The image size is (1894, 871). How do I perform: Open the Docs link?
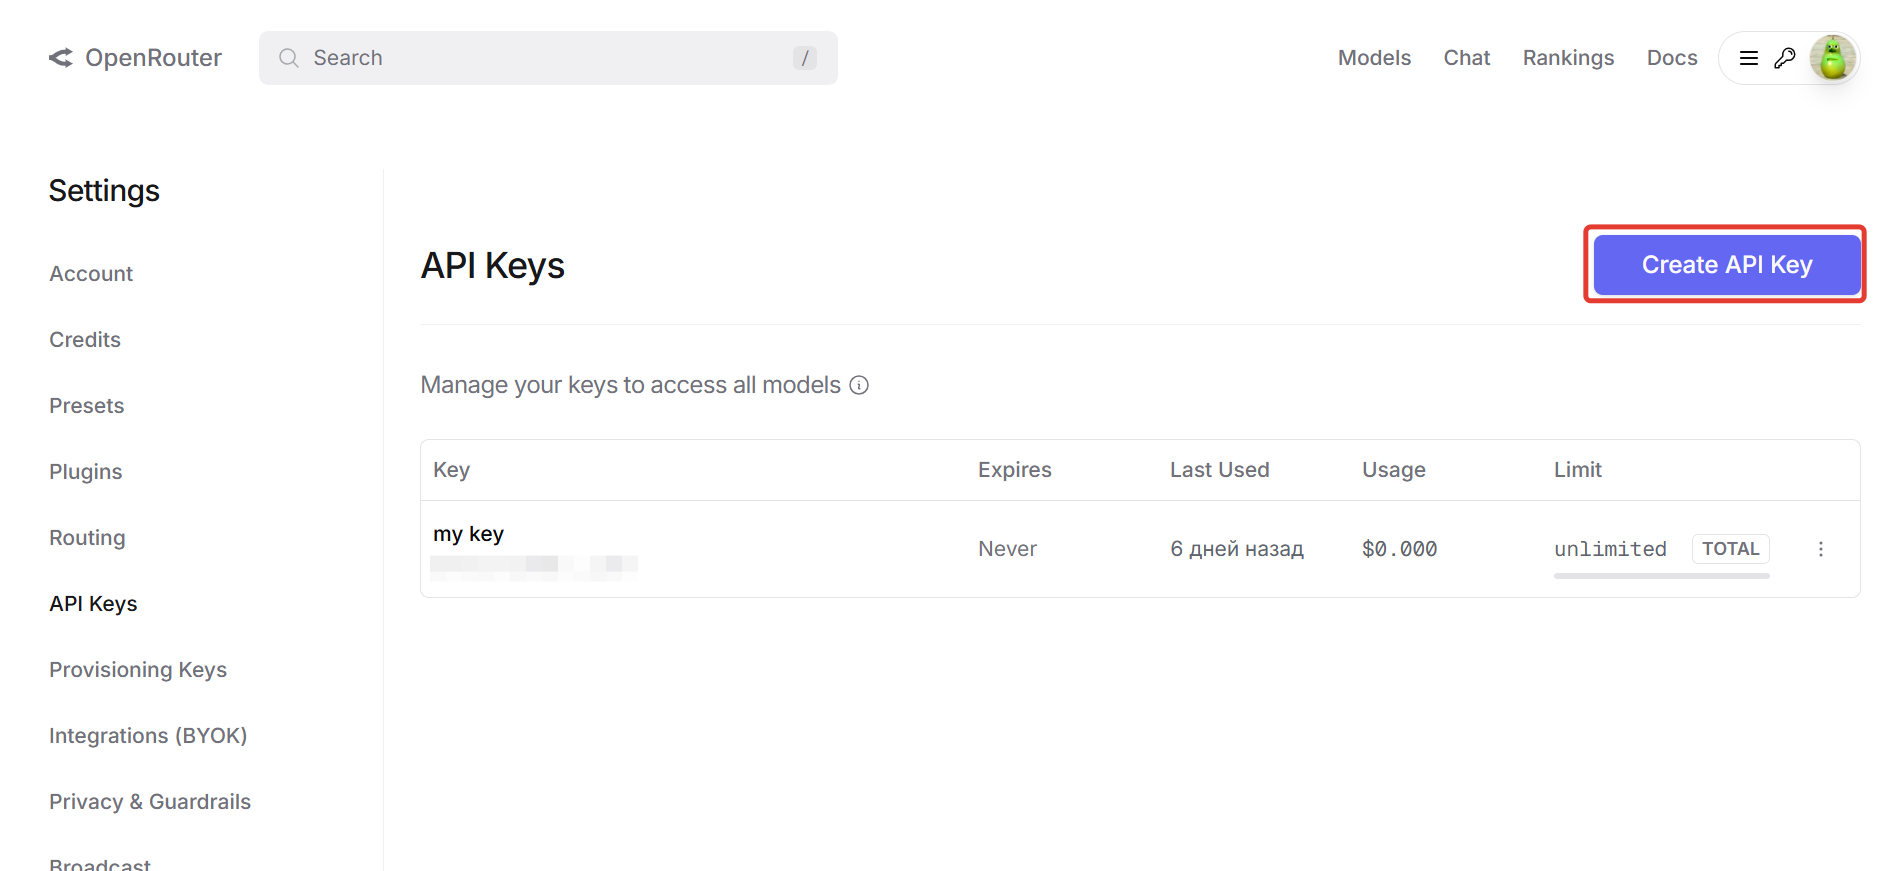click(1671, 58)
